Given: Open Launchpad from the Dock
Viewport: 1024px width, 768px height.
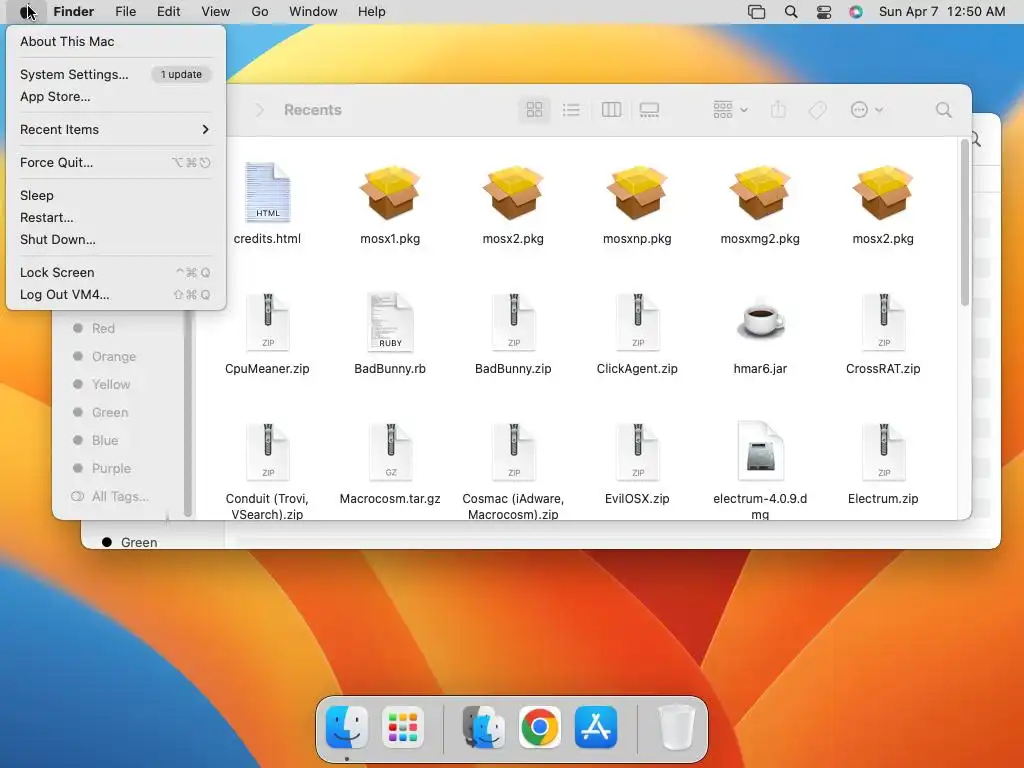Looking at the screenshot, I should pyautogui.click(x=403, y=727).
